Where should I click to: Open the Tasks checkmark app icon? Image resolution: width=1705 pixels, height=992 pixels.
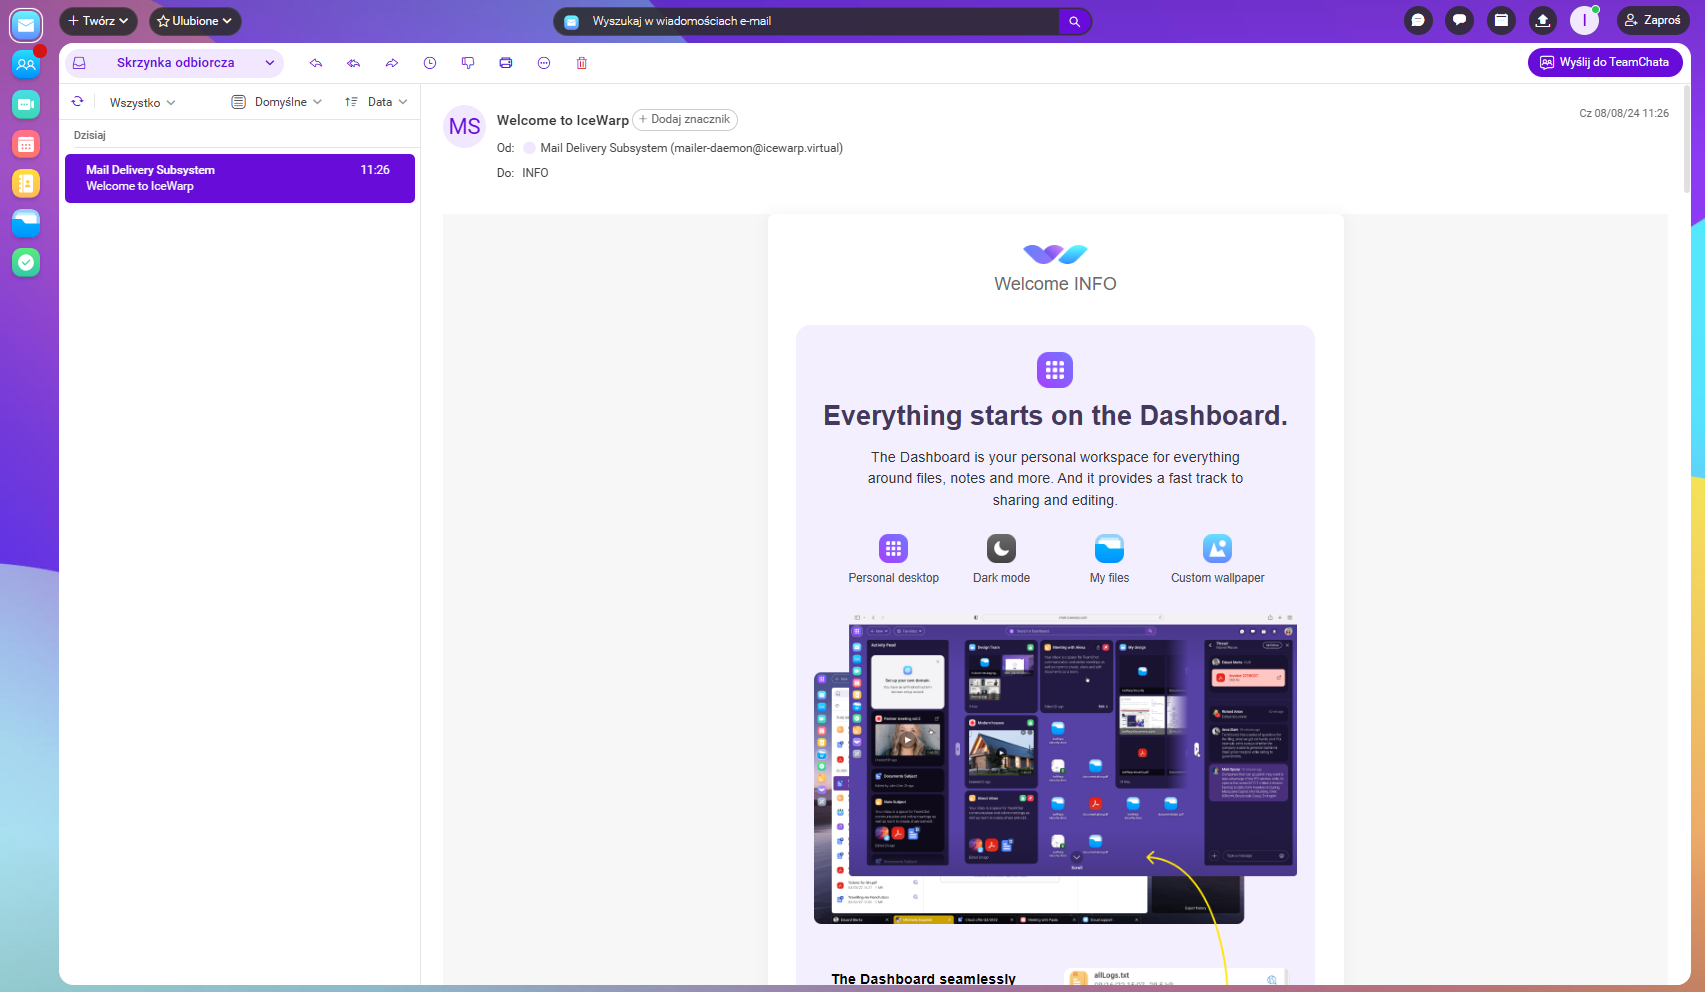(26, 262)
